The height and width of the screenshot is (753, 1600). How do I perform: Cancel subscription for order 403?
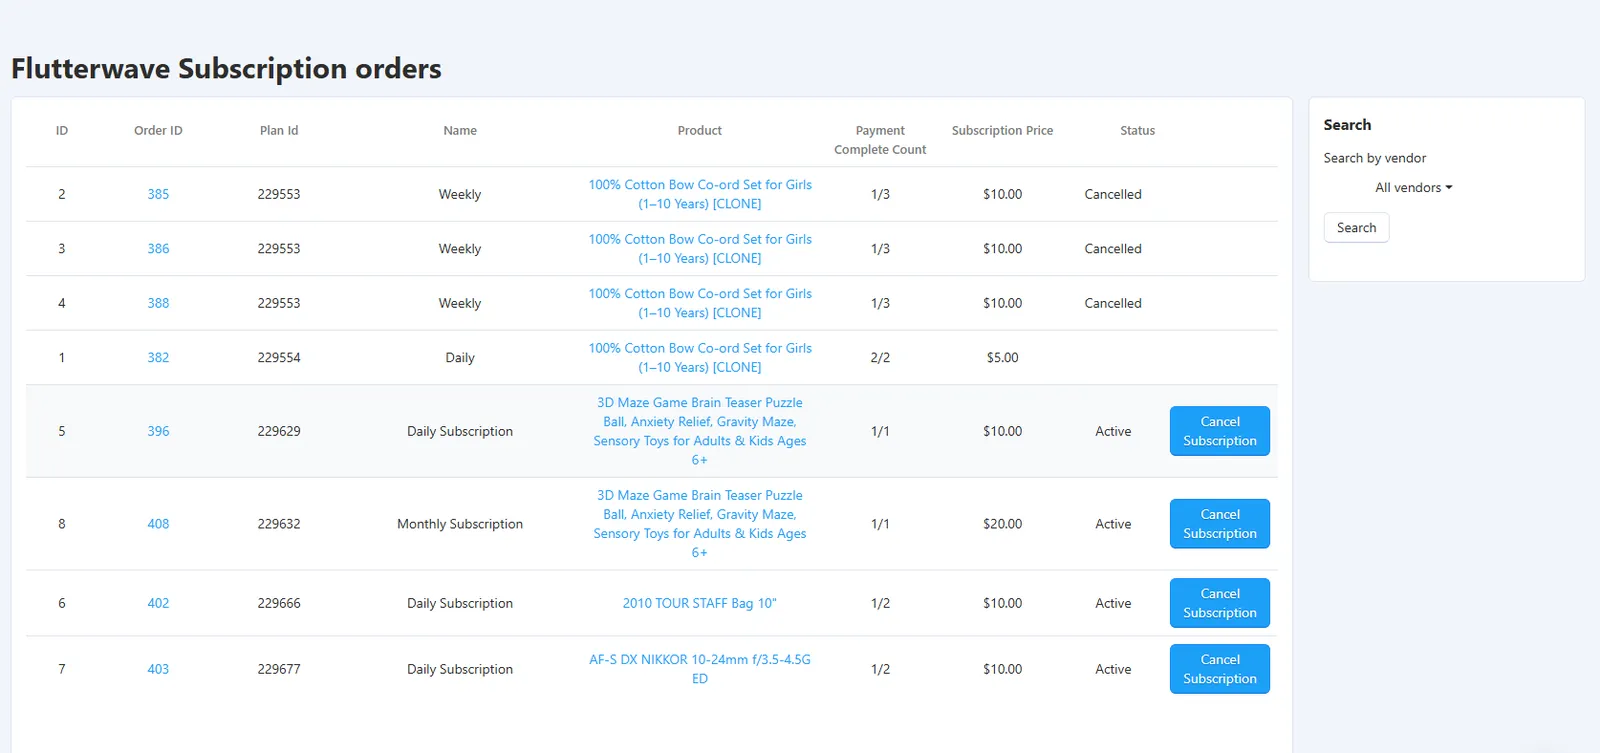click(x=1220, y=669)
